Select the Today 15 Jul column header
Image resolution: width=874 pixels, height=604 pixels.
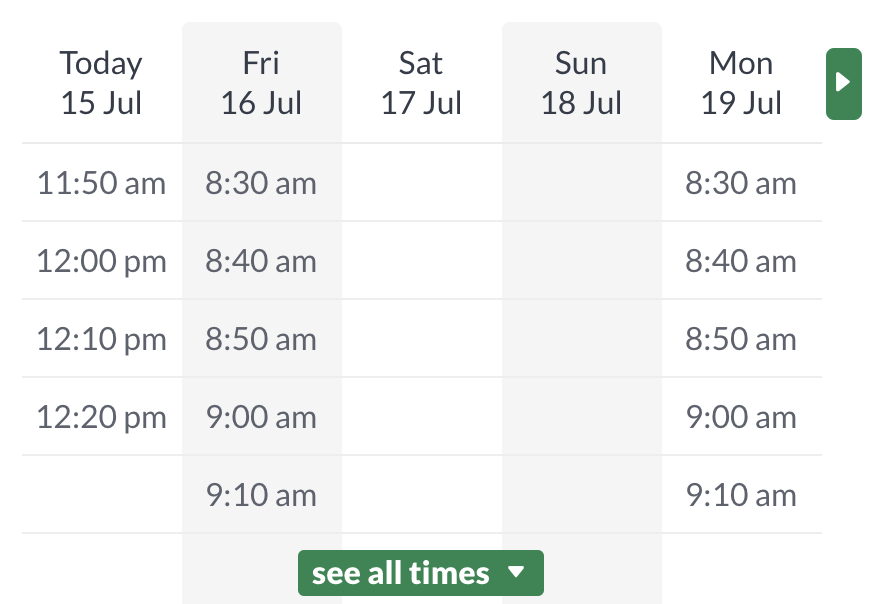pyautogui.click(x=100, y=82)
